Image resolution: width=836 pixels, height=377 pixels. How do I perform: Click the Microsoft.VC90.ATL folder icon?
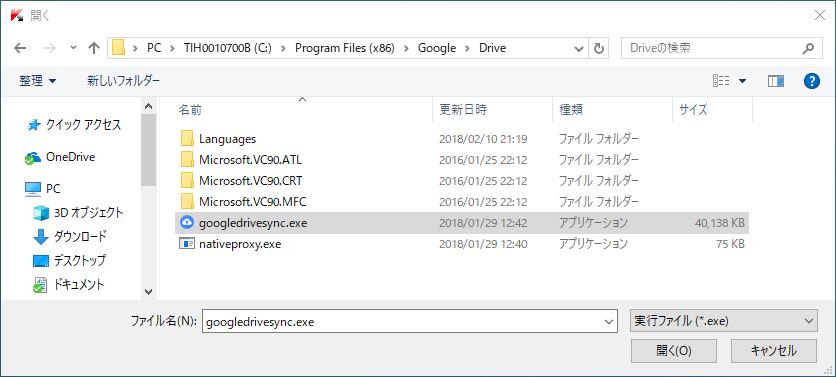(187, 159)
